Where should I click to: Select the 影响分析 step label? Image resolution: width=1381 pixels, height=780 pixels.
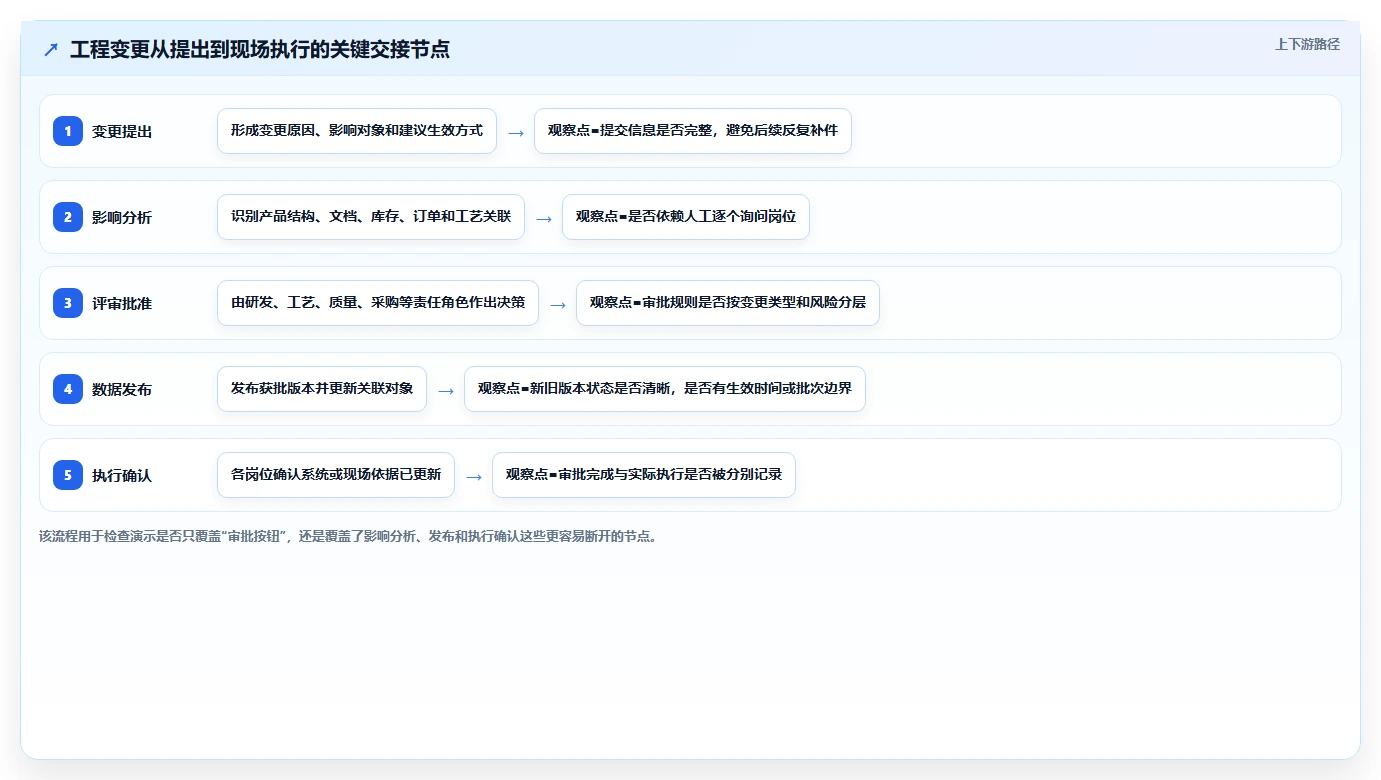[x=122, y=217]
